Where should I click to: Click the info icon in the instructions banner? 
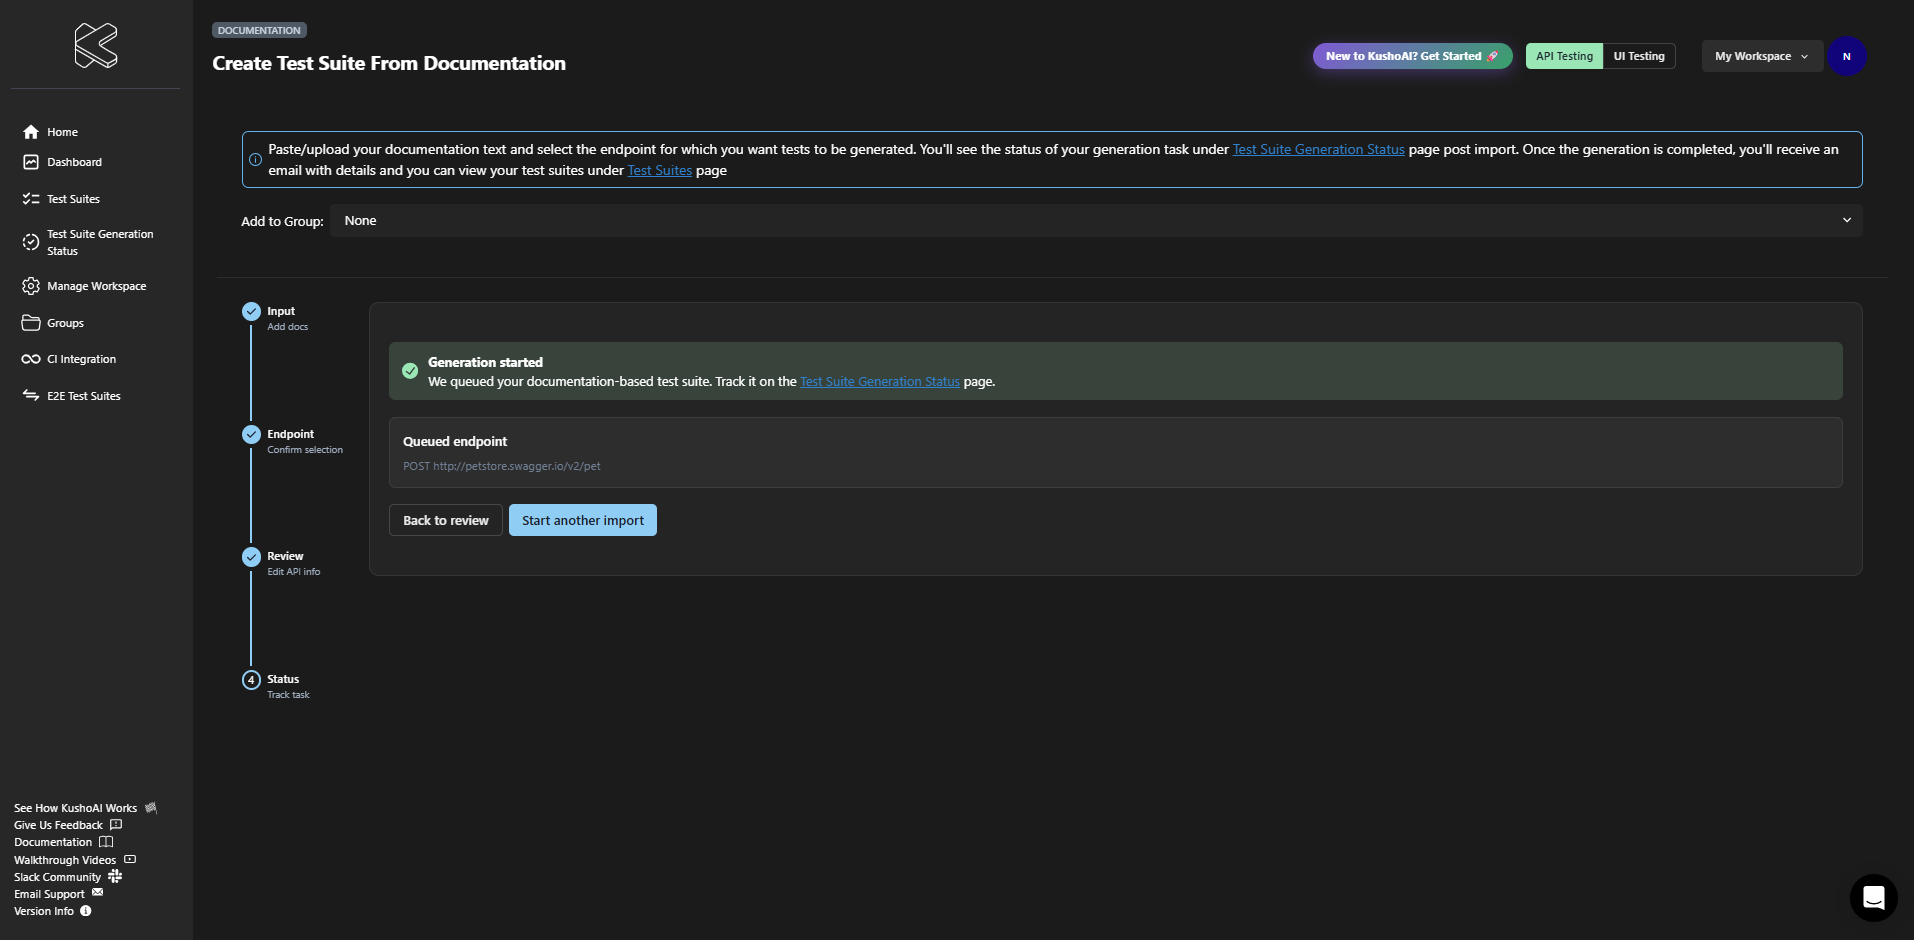255,160
